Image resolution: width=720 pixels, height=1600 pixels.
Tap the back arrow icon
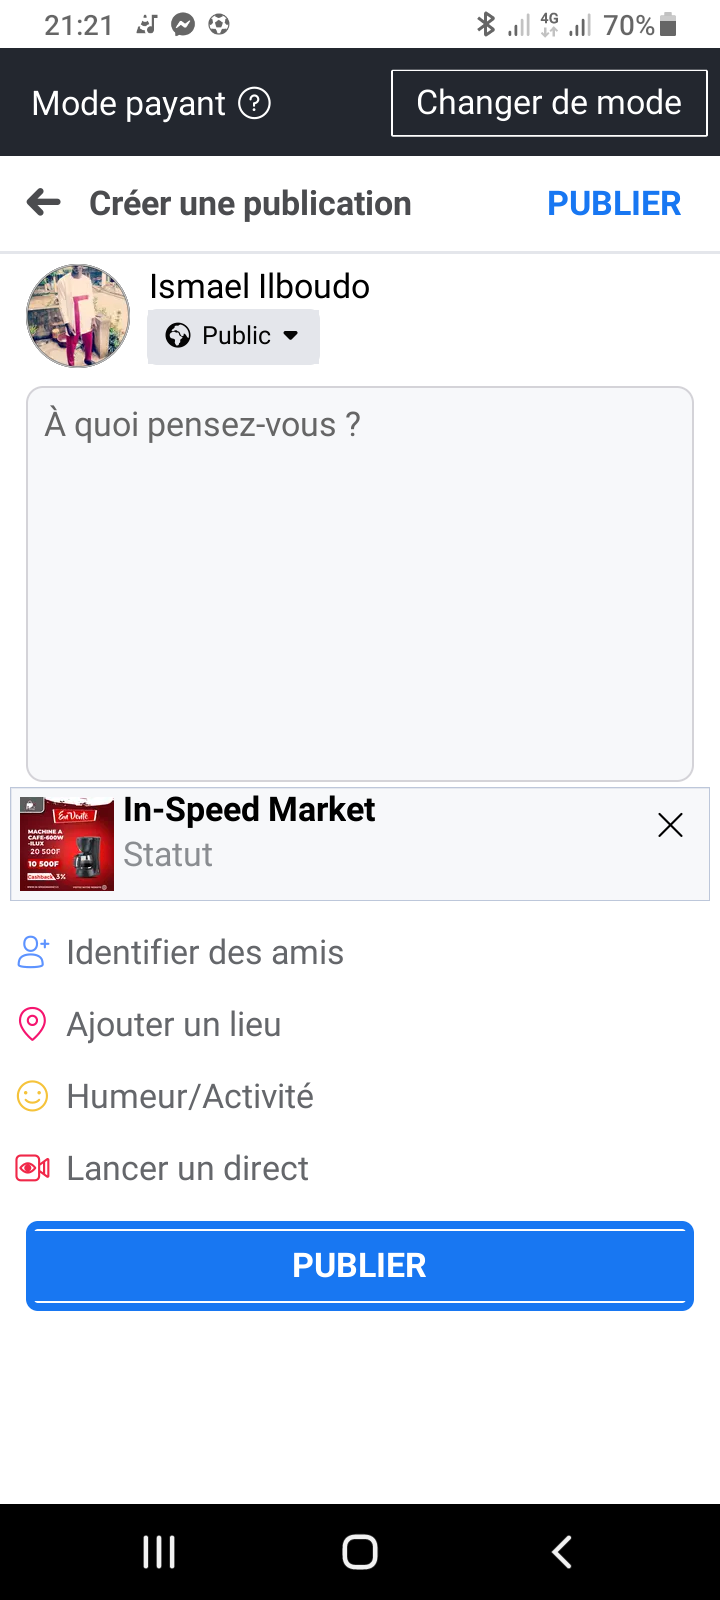44,203
